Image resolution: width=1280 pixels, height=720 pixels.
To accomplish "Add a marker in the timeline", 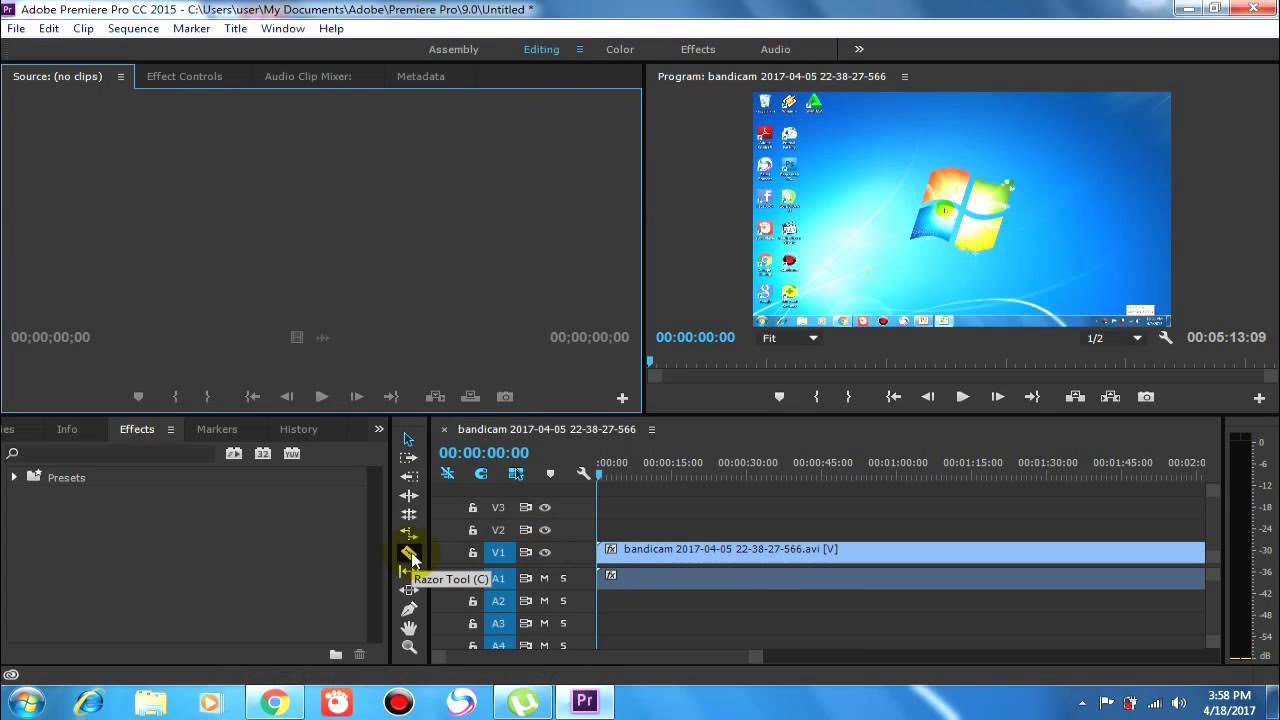I will coord(550,474).
